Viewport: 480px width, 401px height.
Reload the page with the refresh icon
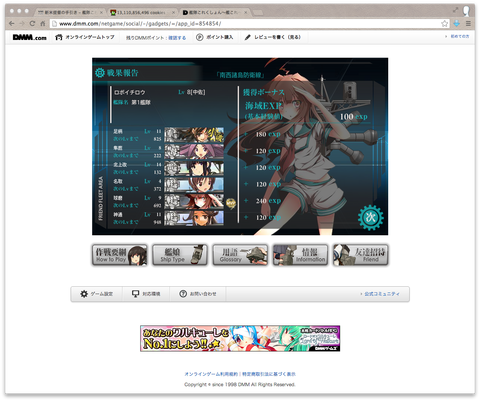coord(32,23)
